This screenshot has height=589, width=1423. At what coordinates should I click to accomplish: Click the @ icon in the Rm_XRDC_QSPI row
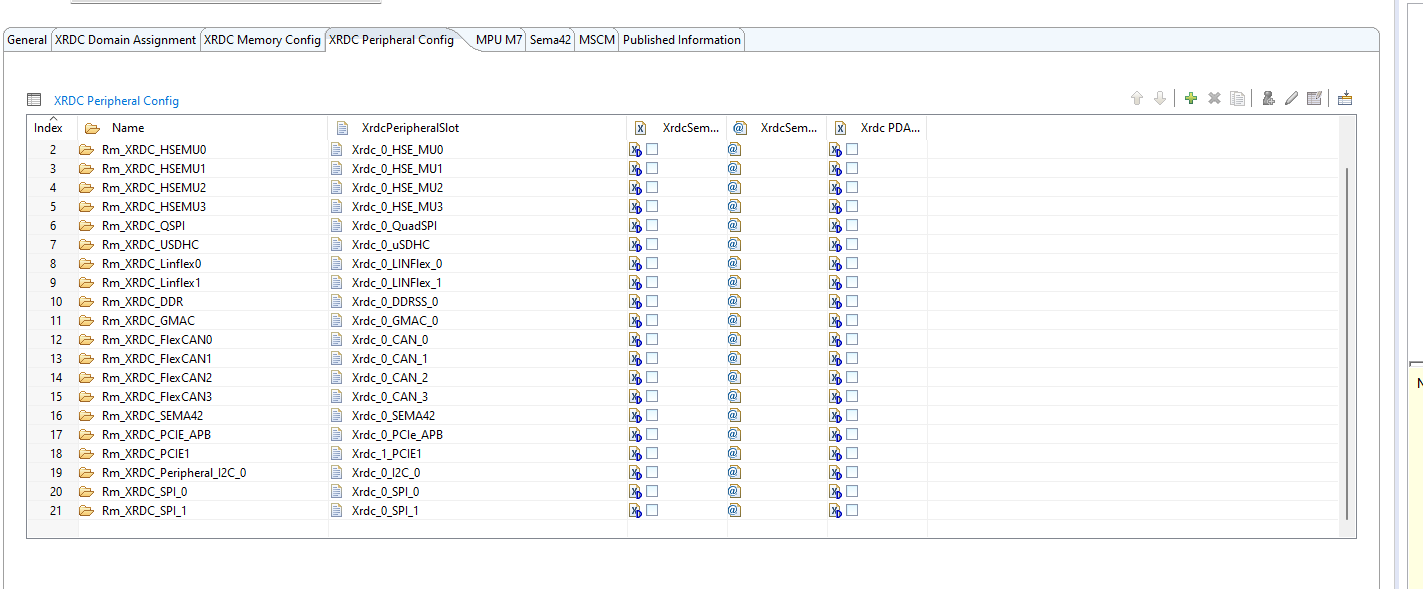coord(734,225)
